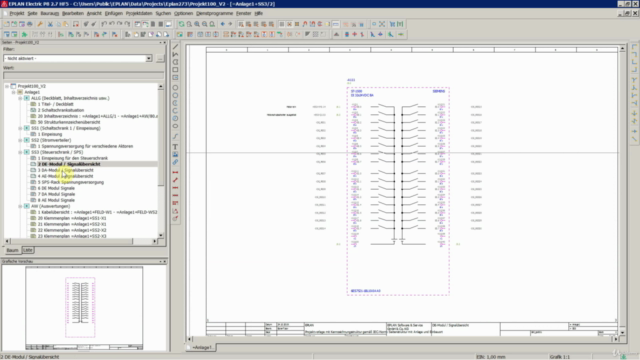The image size is (640, 360).
Task: Collapse the SS1 Schaltschrank node
Action: click(x=20, y=128)
